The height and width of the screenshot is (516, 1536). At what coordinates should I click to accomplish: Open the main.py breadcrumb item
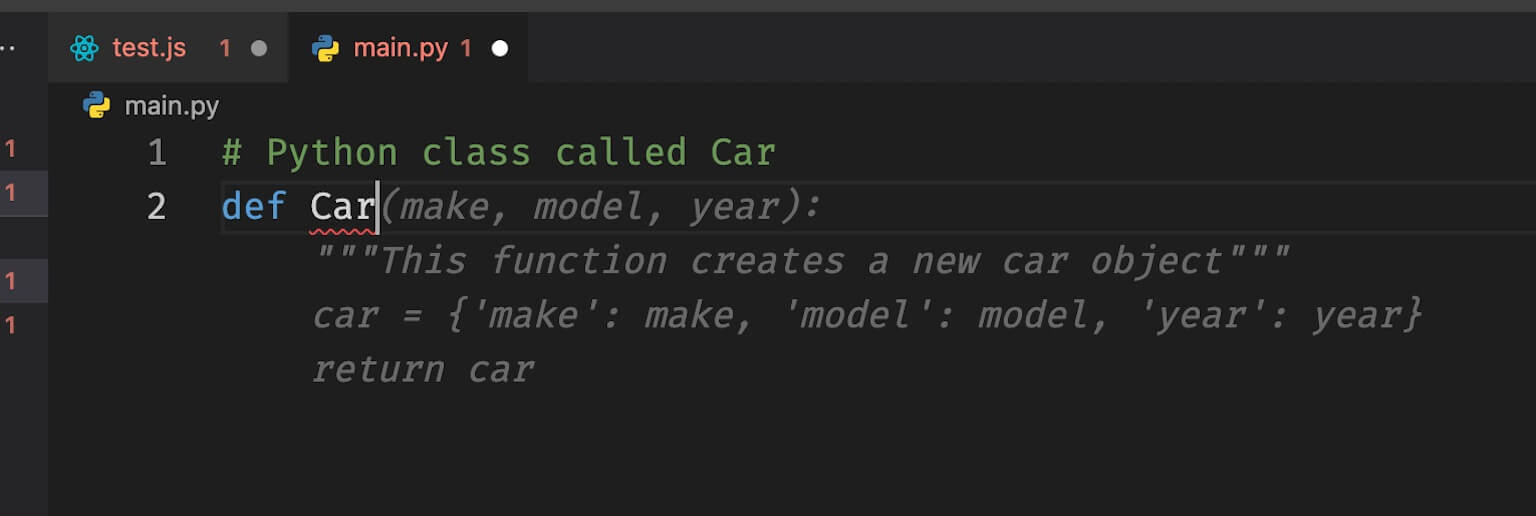[x=171, y=106]
